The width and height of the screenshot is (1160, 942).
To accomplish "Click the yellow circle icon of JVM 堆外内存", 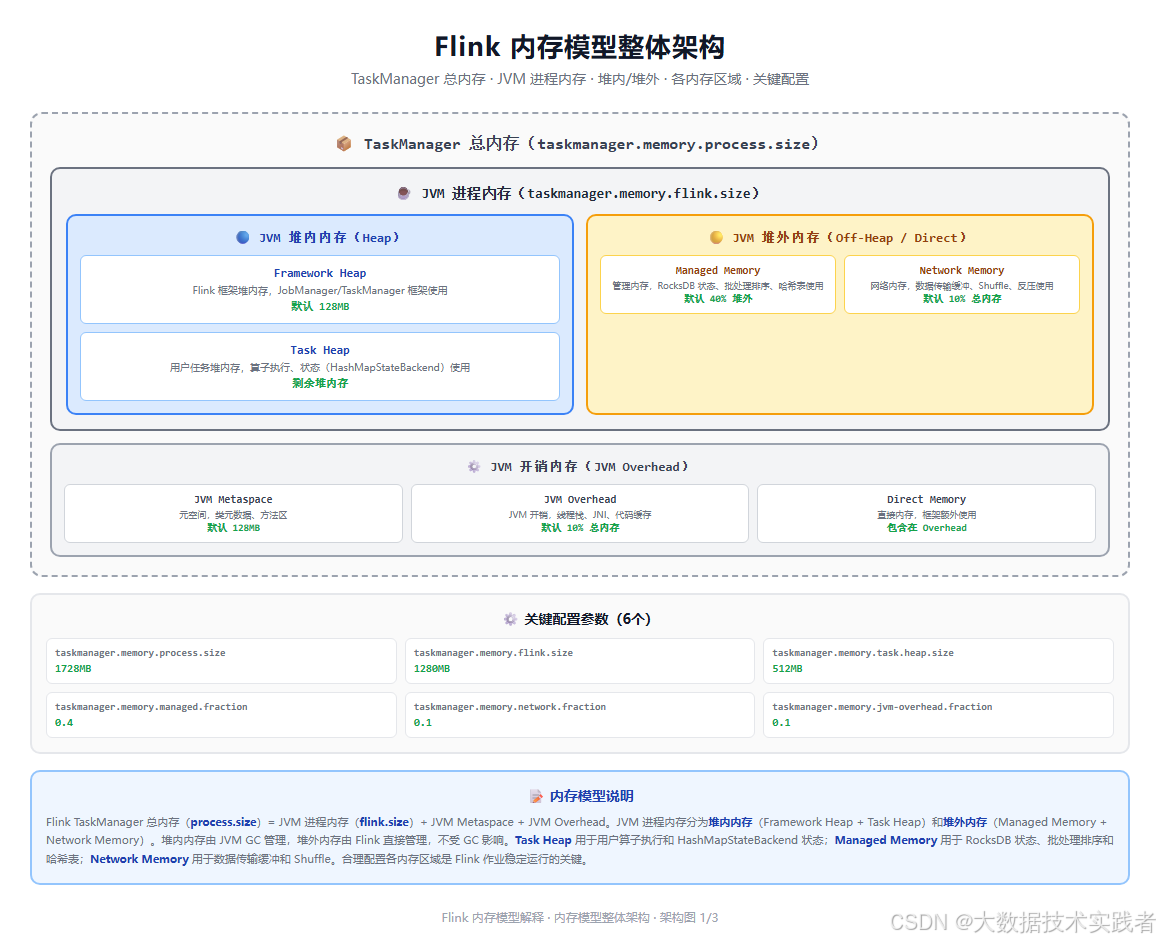I will point(716,238).
